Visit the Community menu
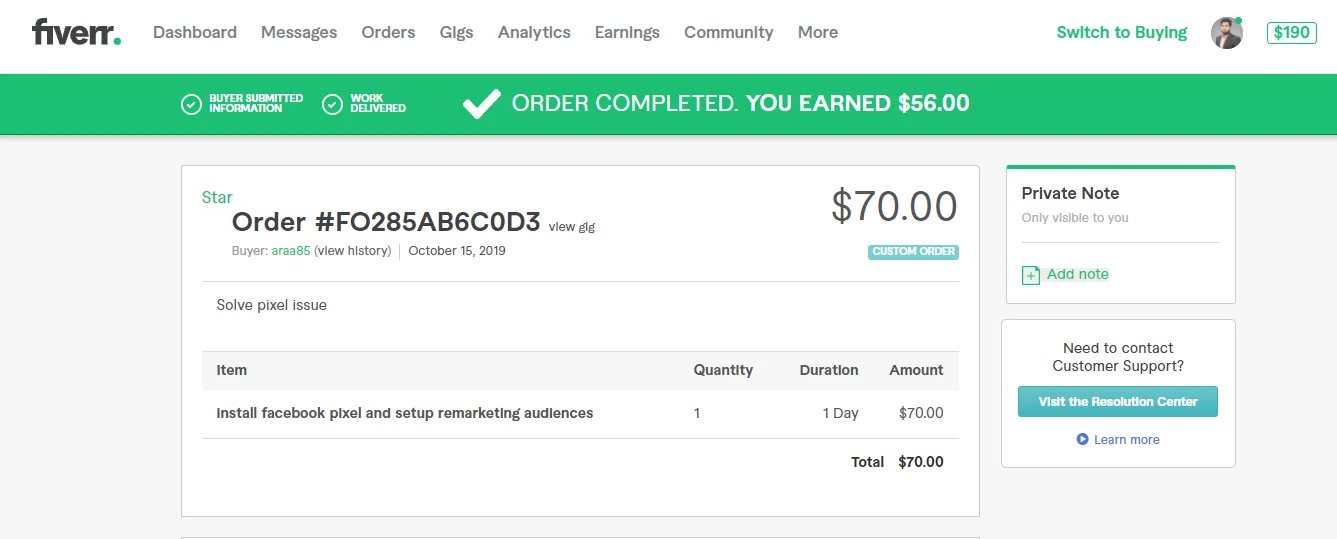Screen dimensions: 1337x539 tap(728, 33)
